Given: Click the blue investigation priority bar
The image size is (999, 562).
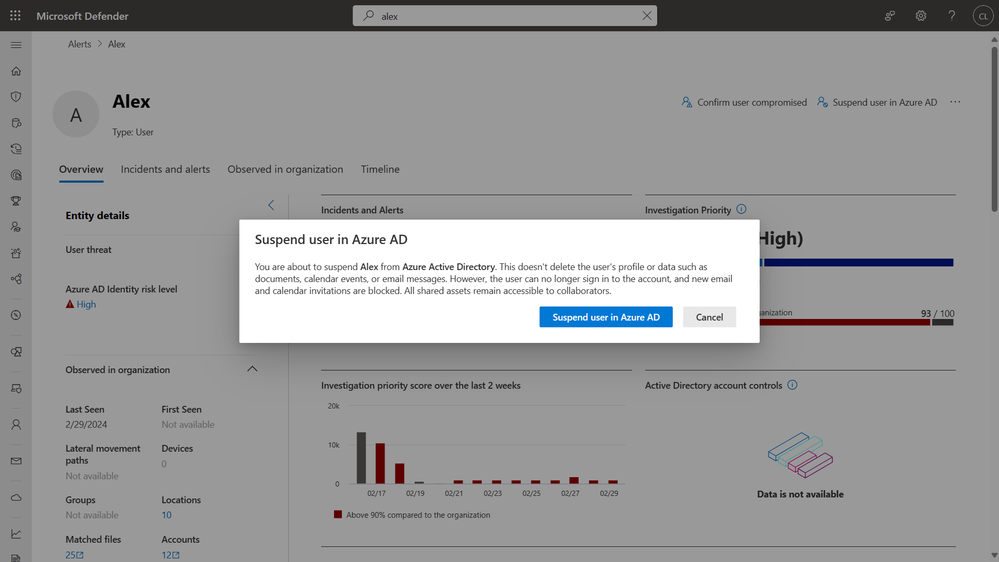Looking at the screenshot, I should (x=856, y=263).
